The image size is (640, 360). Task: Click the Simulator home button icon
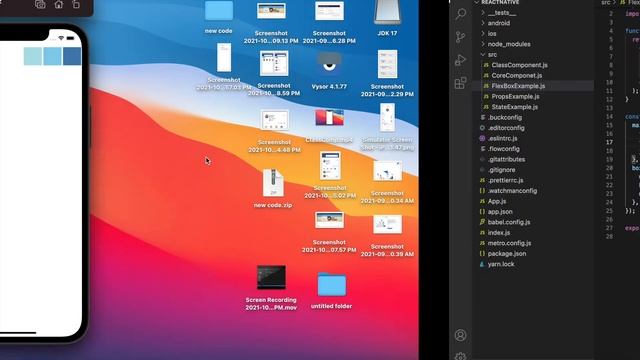point(59,5)
